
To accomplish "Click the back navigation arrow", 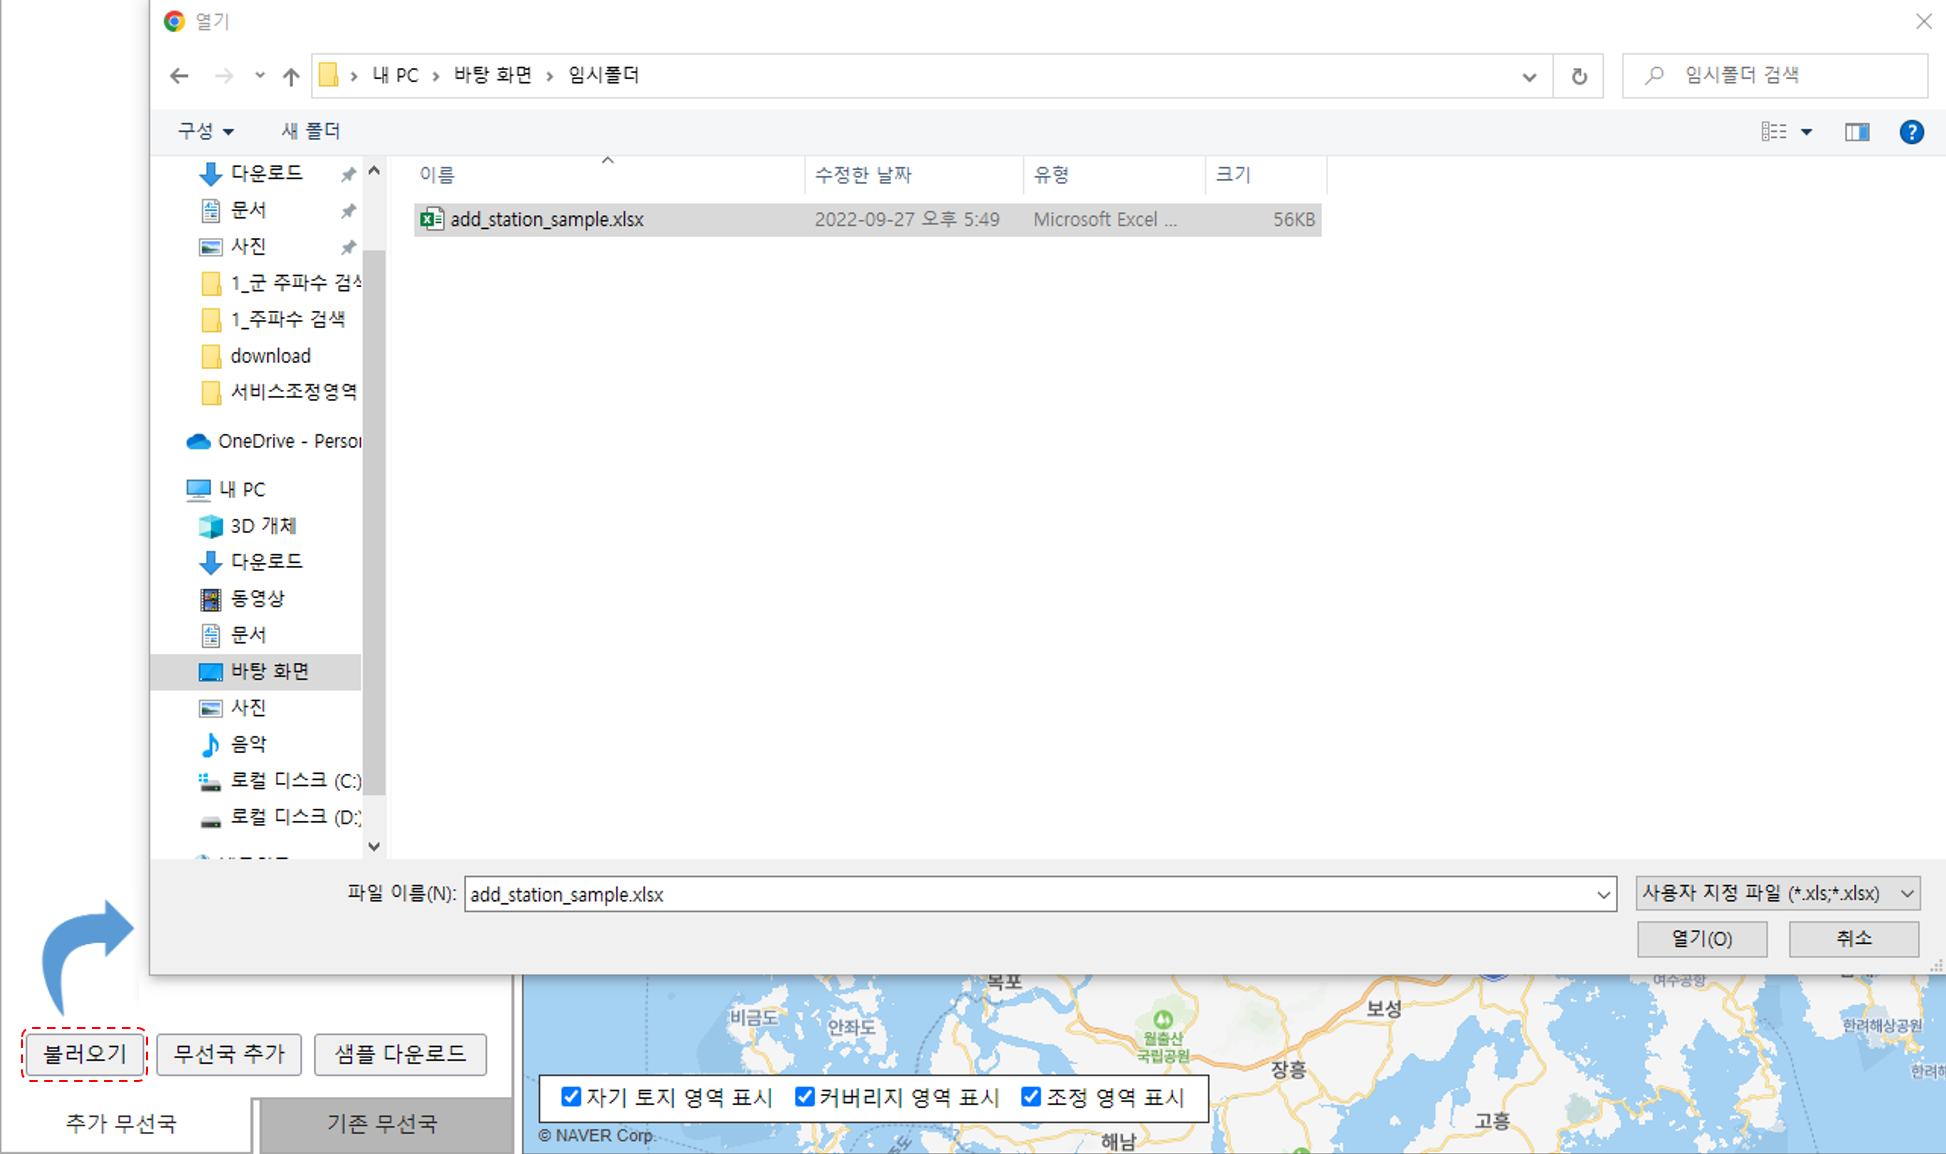I will tap(179, 76).
